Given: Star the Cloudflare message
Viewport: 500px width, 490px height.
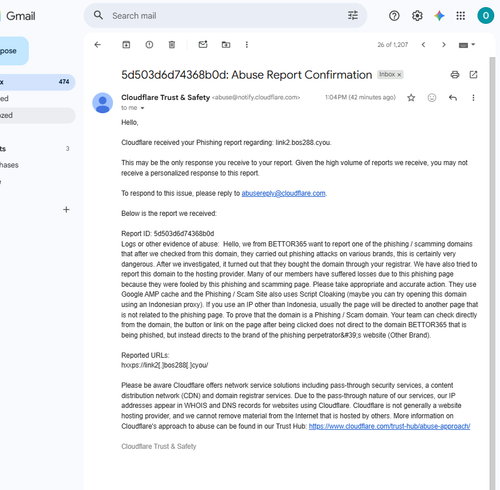Looking at the screenshot, I should coord(411,98).
